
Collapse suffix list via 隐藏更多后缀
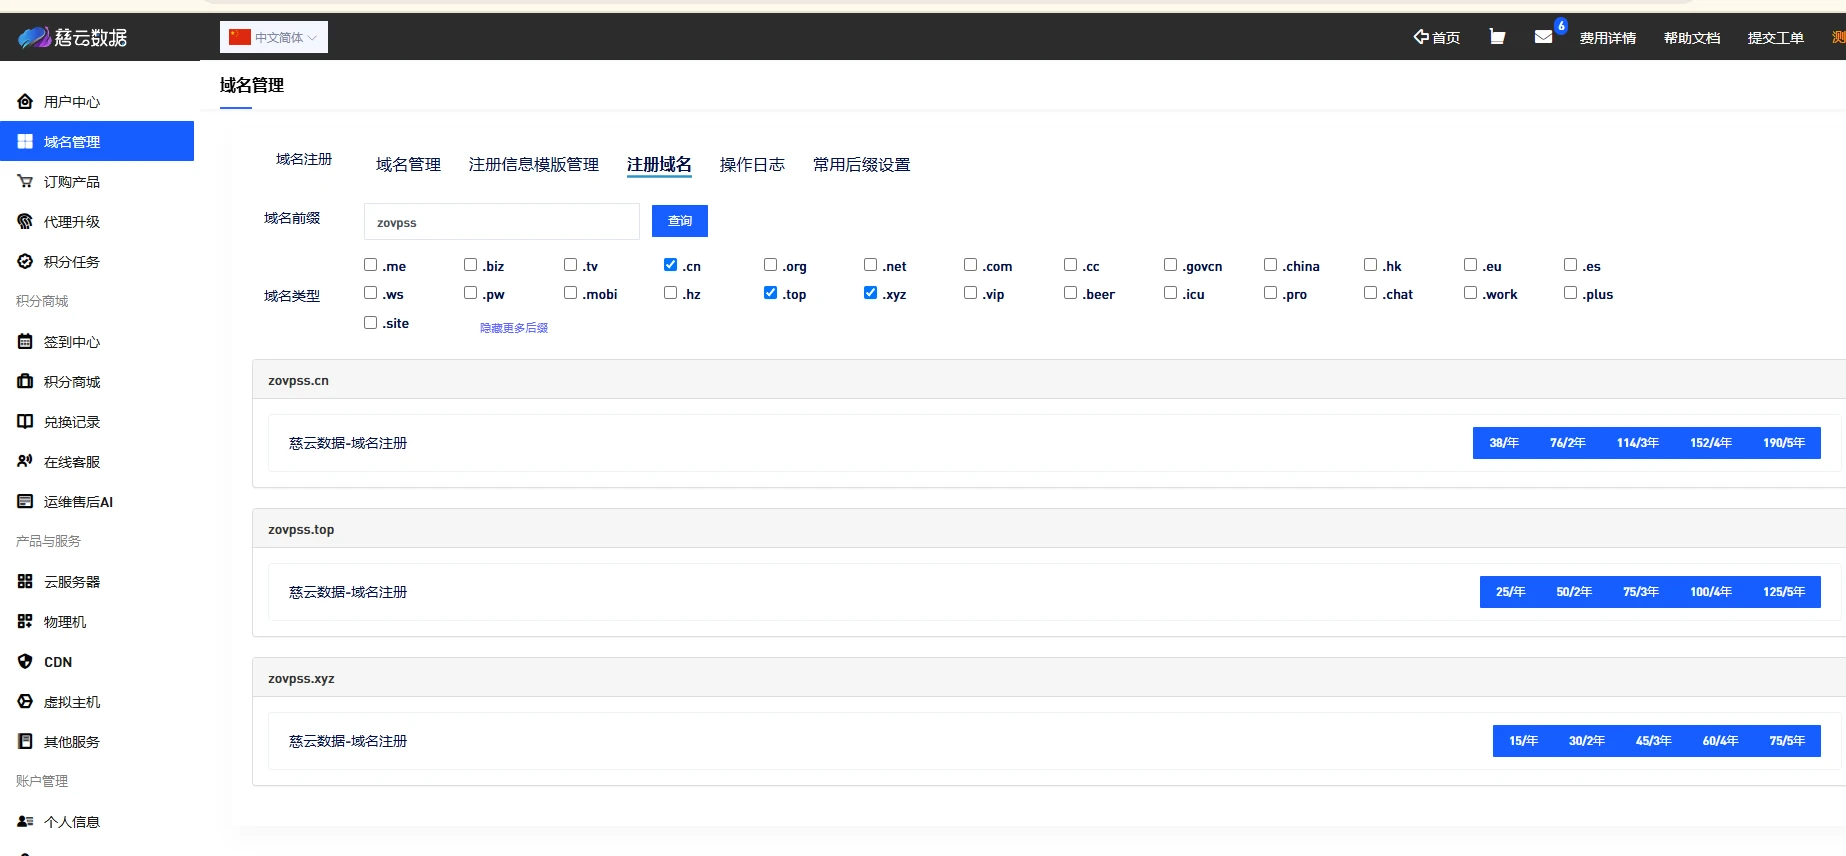click(513, 328)
